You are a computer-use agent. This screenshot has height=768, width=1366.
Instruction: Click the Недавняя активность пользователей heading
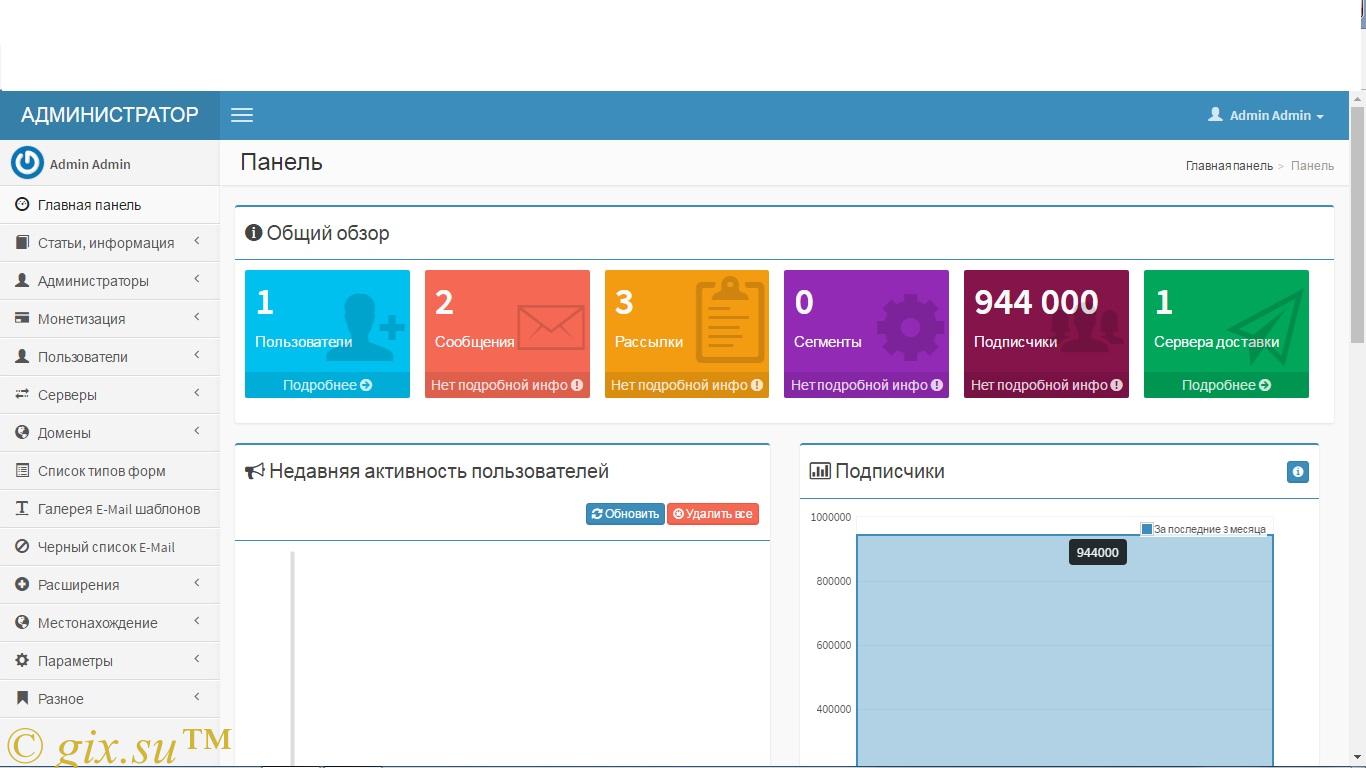427,471
